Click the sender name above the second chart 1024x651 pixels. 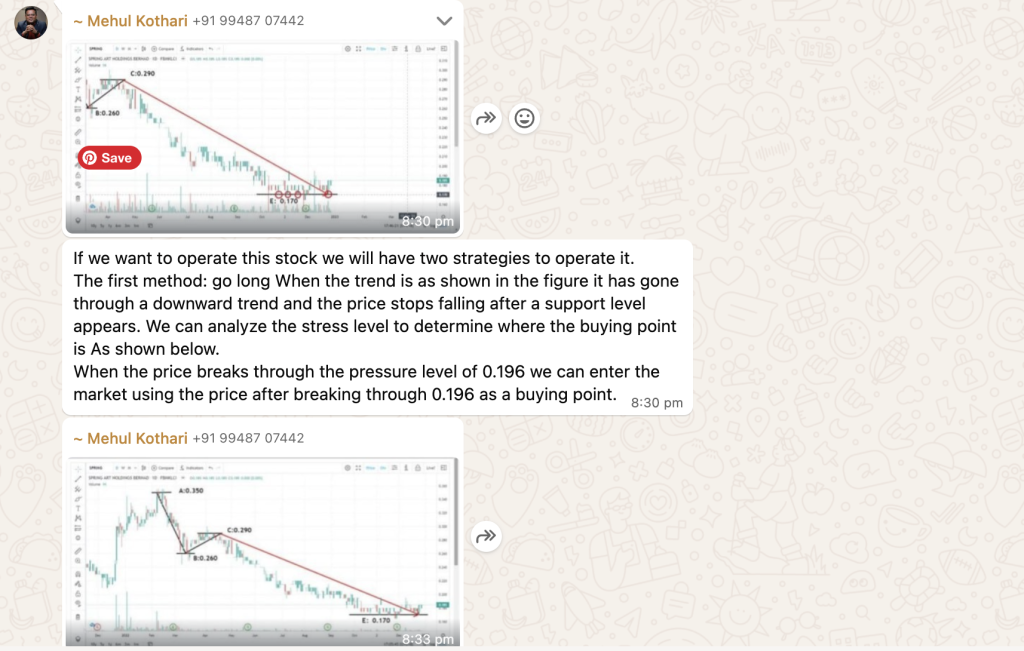point(130,438)
